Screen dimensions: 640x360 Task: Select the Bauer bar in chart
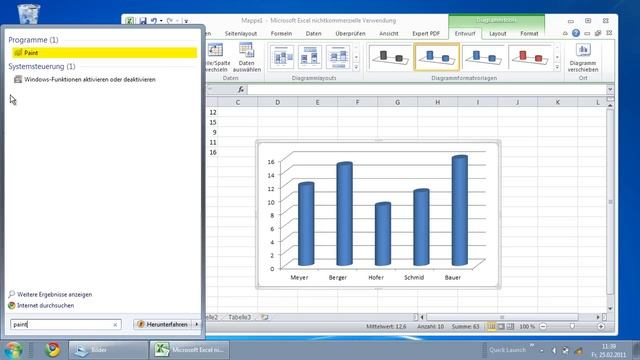pyautogui.click(x=460, y=210)
